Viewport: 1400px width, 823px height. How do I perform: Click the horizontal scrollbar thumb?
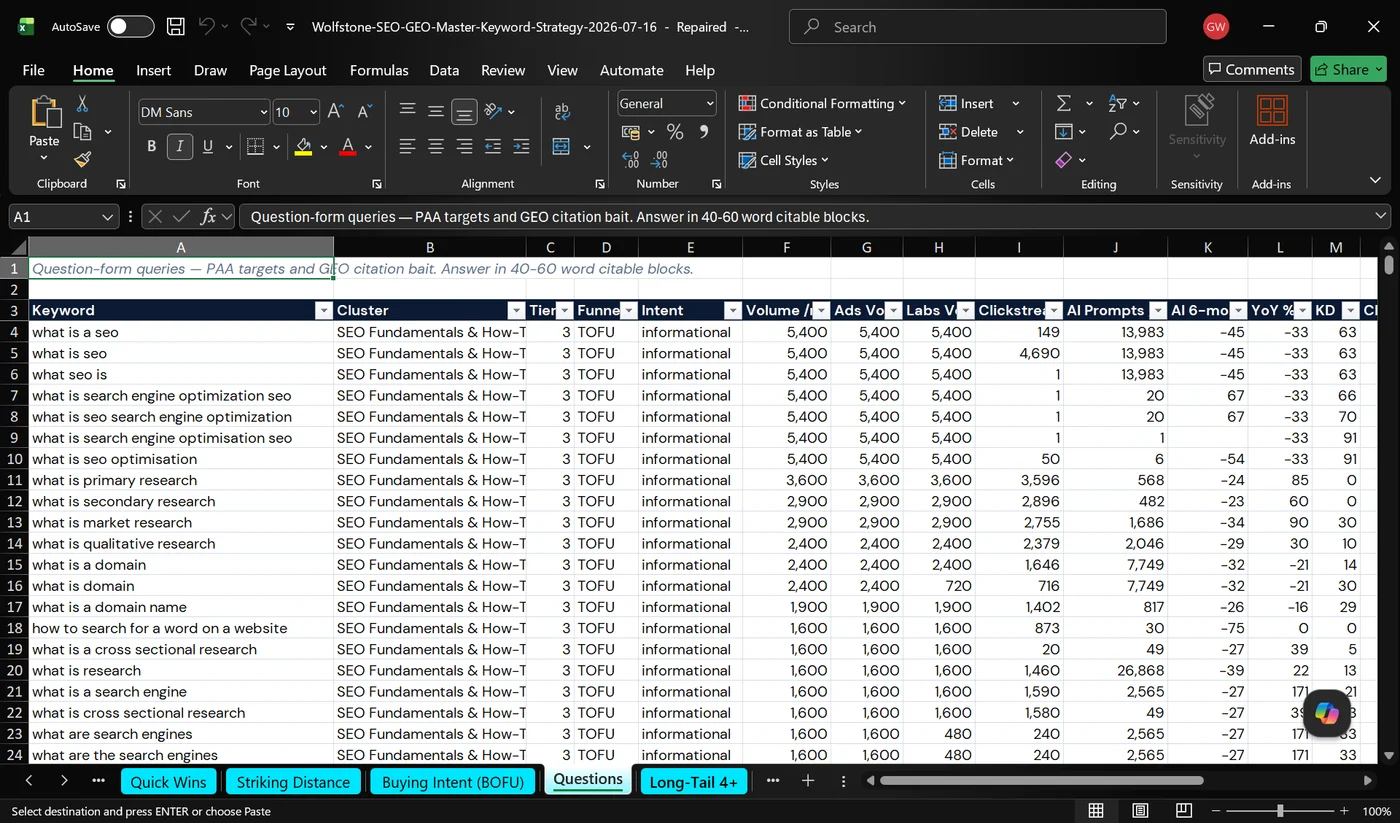coord(1041,780)
